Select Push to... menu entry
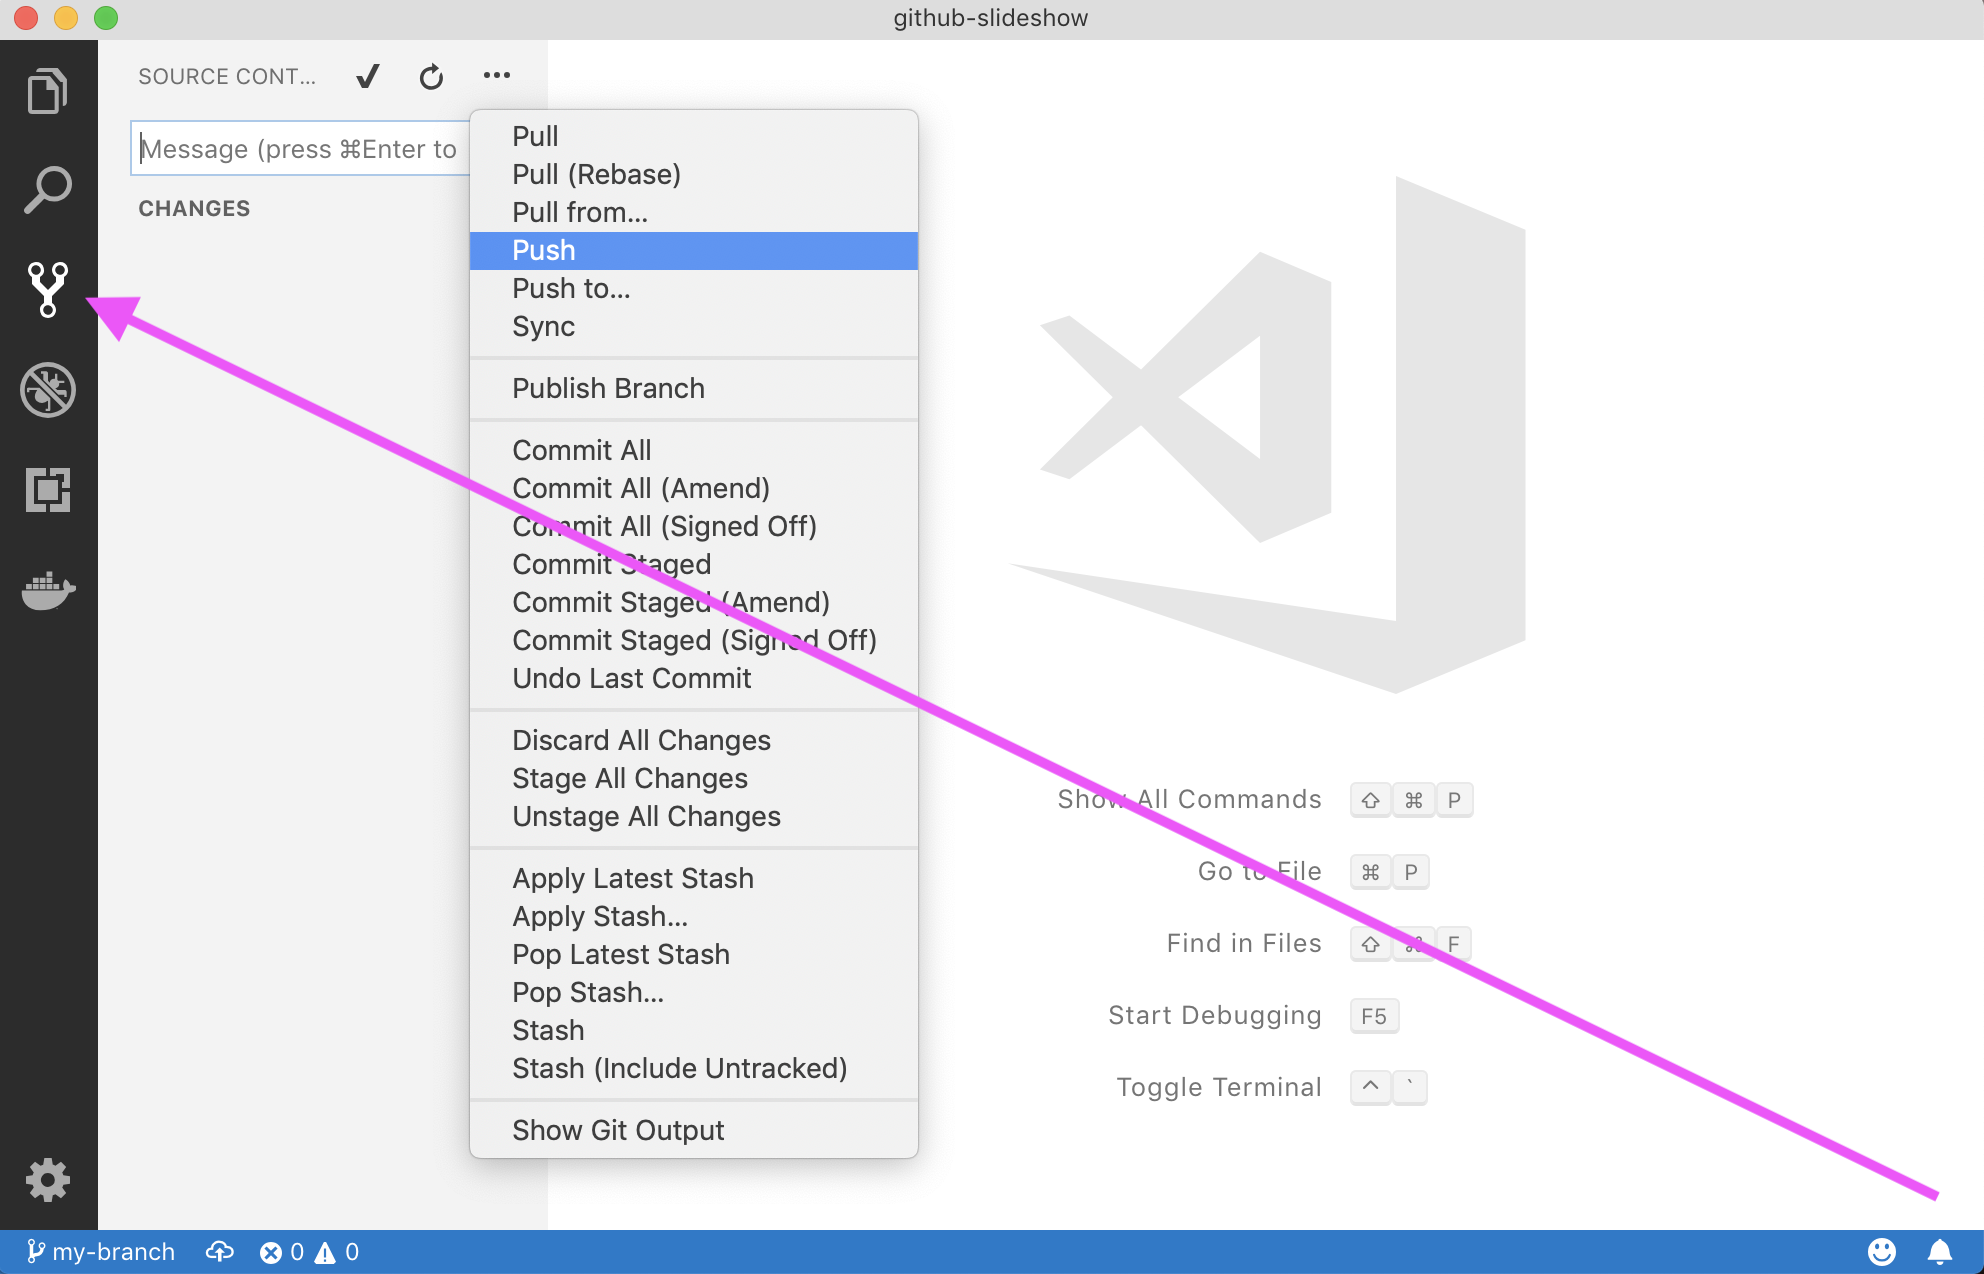This screenshot has height=1274, width=1984. point(694,288)
